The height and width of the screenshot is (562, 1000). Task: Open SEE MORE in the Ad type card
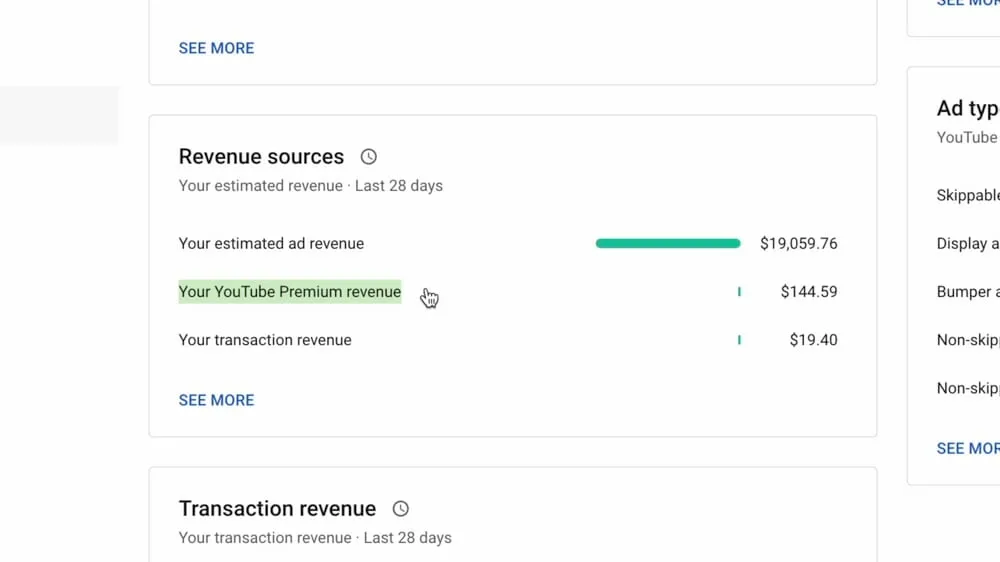click(967, 448)
